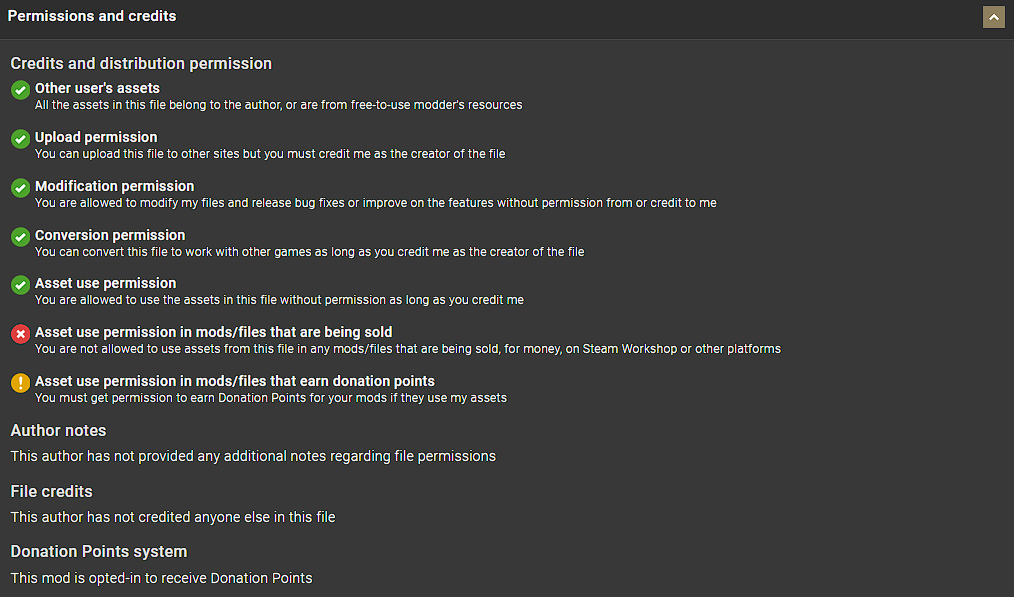Click the opted-in to receive Donation Points text

[x=161, y=578]
